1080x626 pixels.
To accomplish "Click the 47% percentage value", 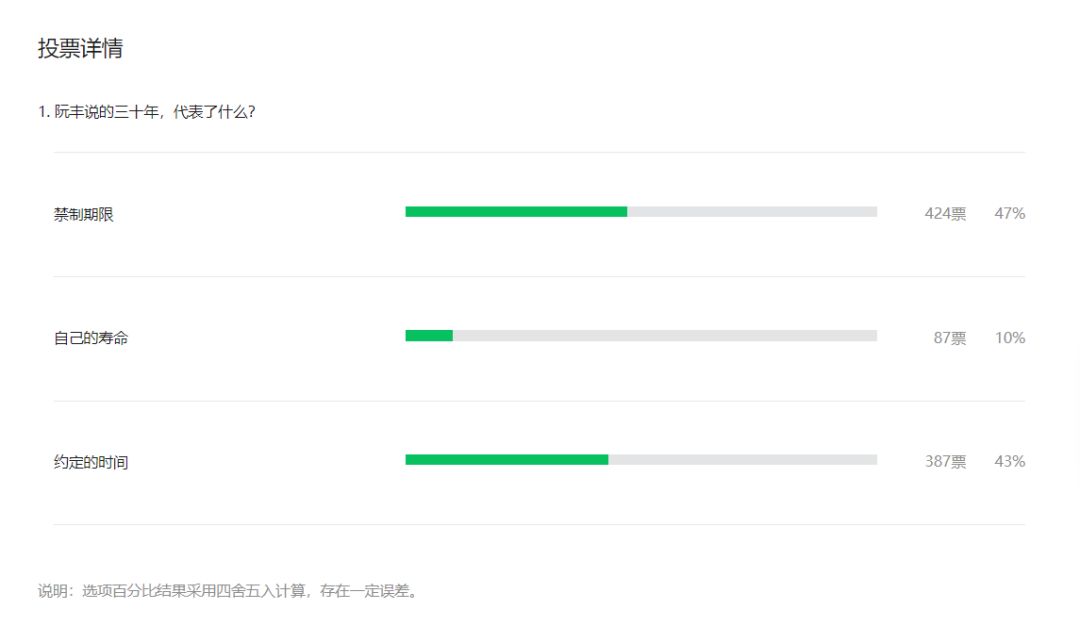I will click(x=1010, y=213).
